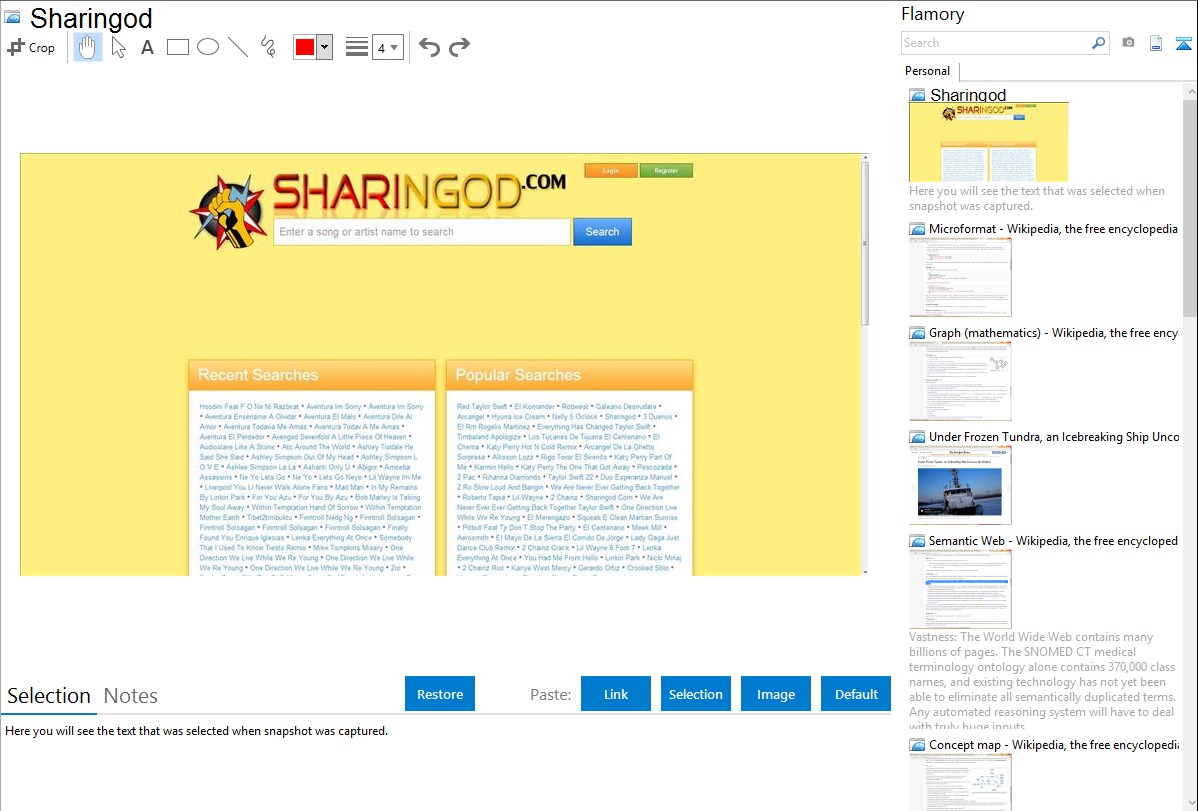Click the Paste Image button
Screen dimensions: 1198x811
tap(775, 694)
